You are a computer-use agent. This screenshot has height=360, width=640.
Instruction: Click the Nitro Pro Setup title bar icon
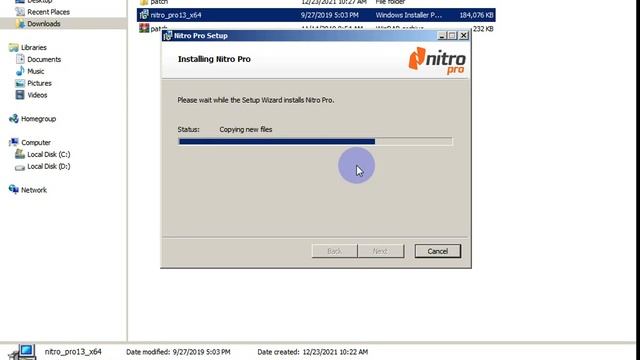pos(167,36)
